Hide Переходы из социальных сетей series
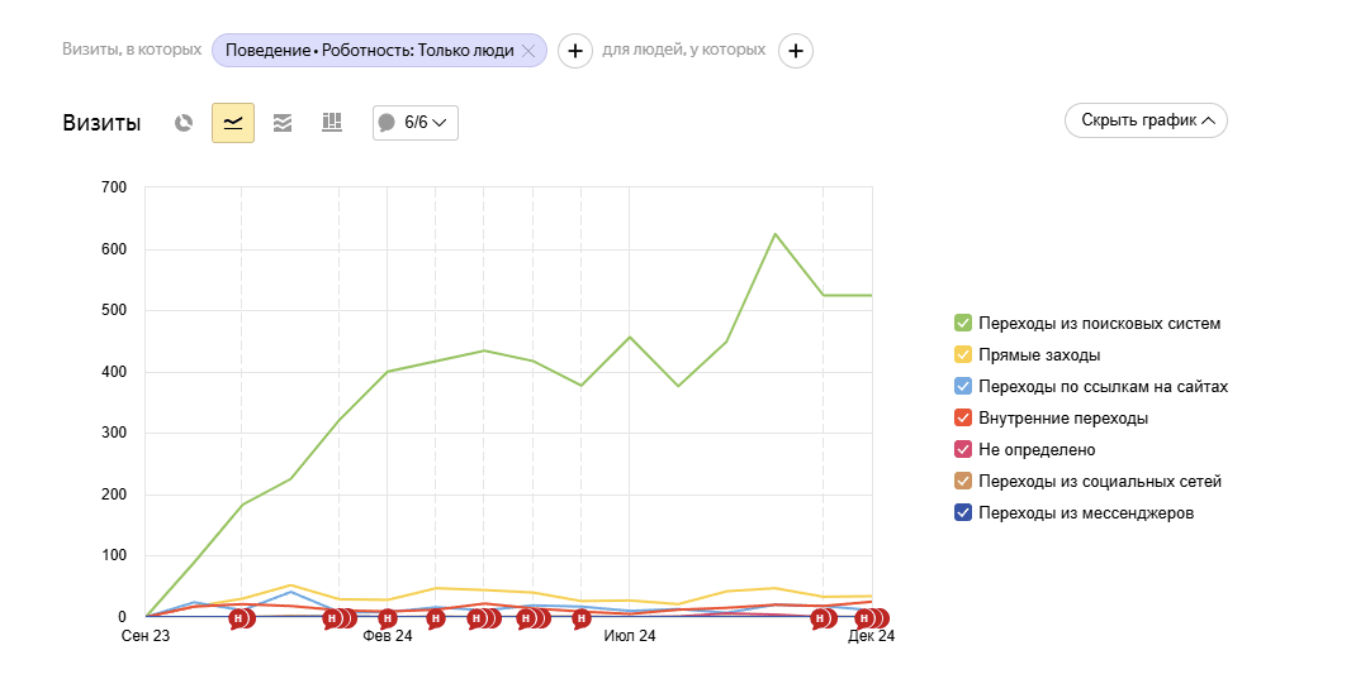 (x=963, y=481)
